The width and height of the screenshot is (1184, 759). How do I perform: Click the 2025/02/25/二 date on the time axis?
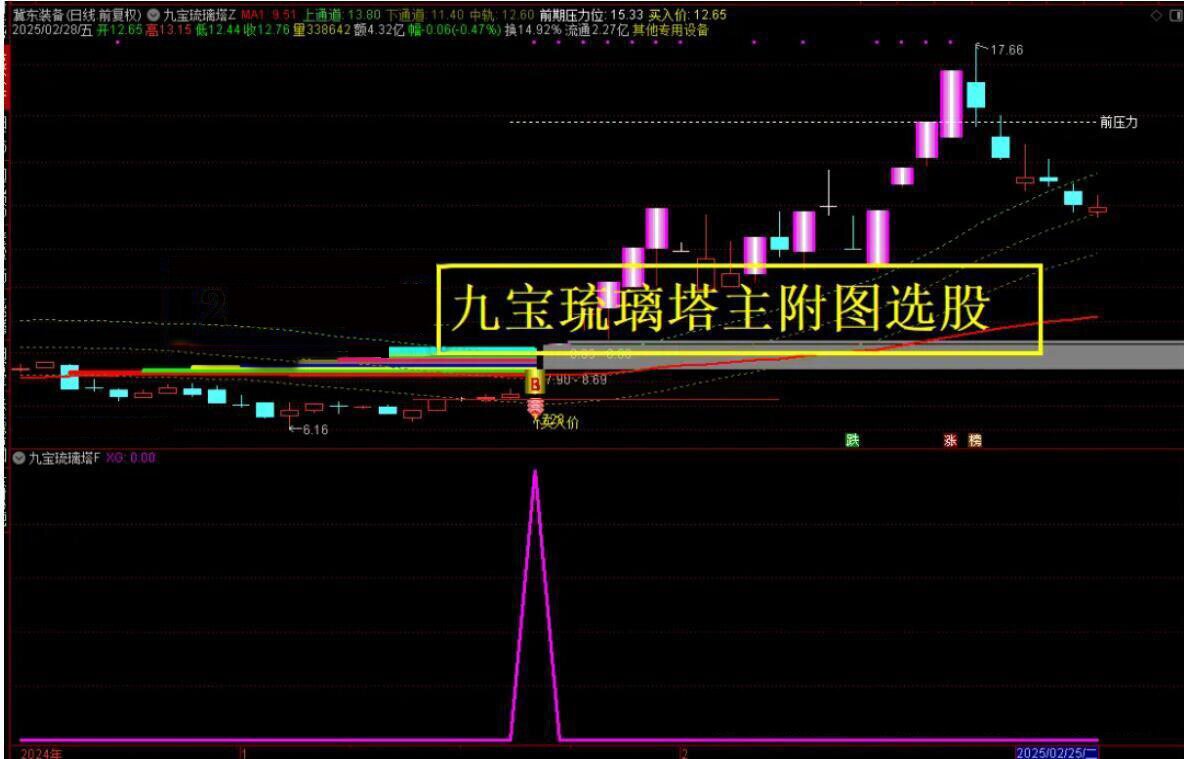pyautogui.click(x=1056, y=753)
